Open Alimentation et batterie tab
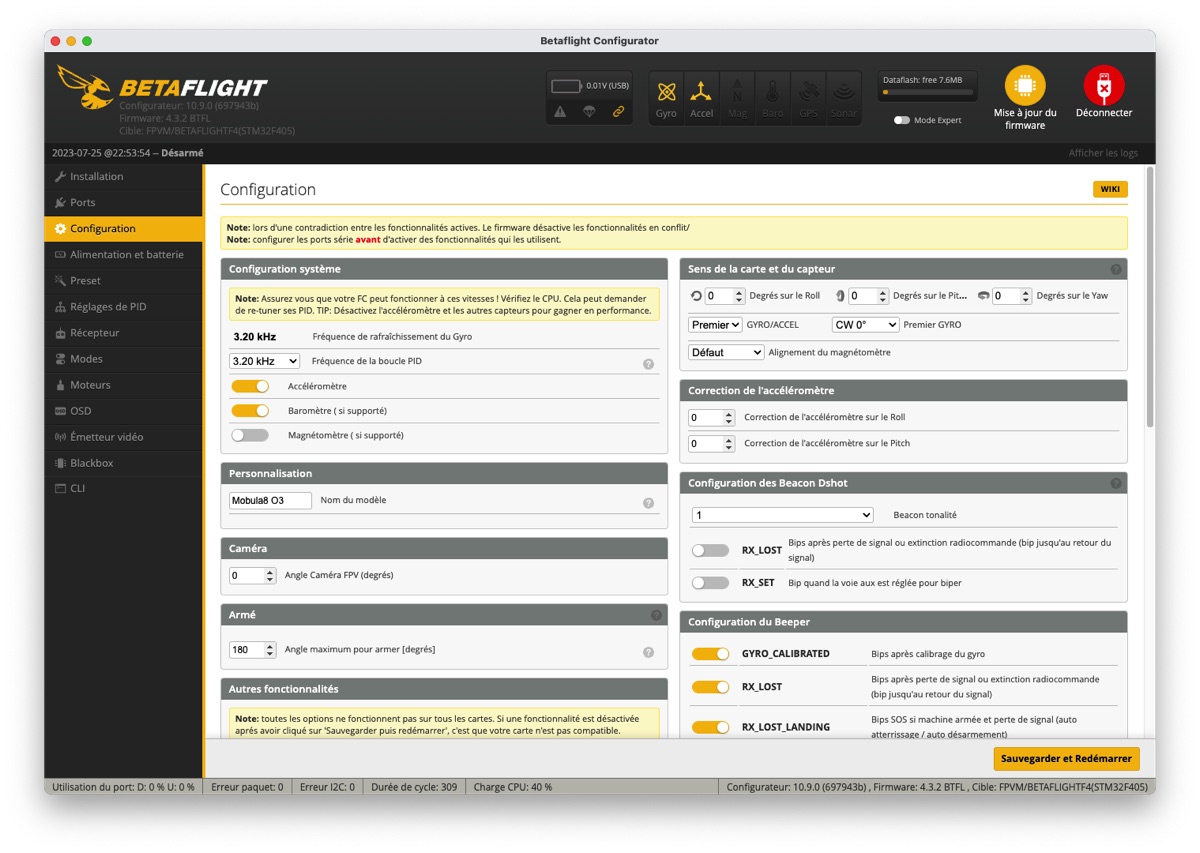This screenshot has height=853, width=1200. tap(123, 254)
